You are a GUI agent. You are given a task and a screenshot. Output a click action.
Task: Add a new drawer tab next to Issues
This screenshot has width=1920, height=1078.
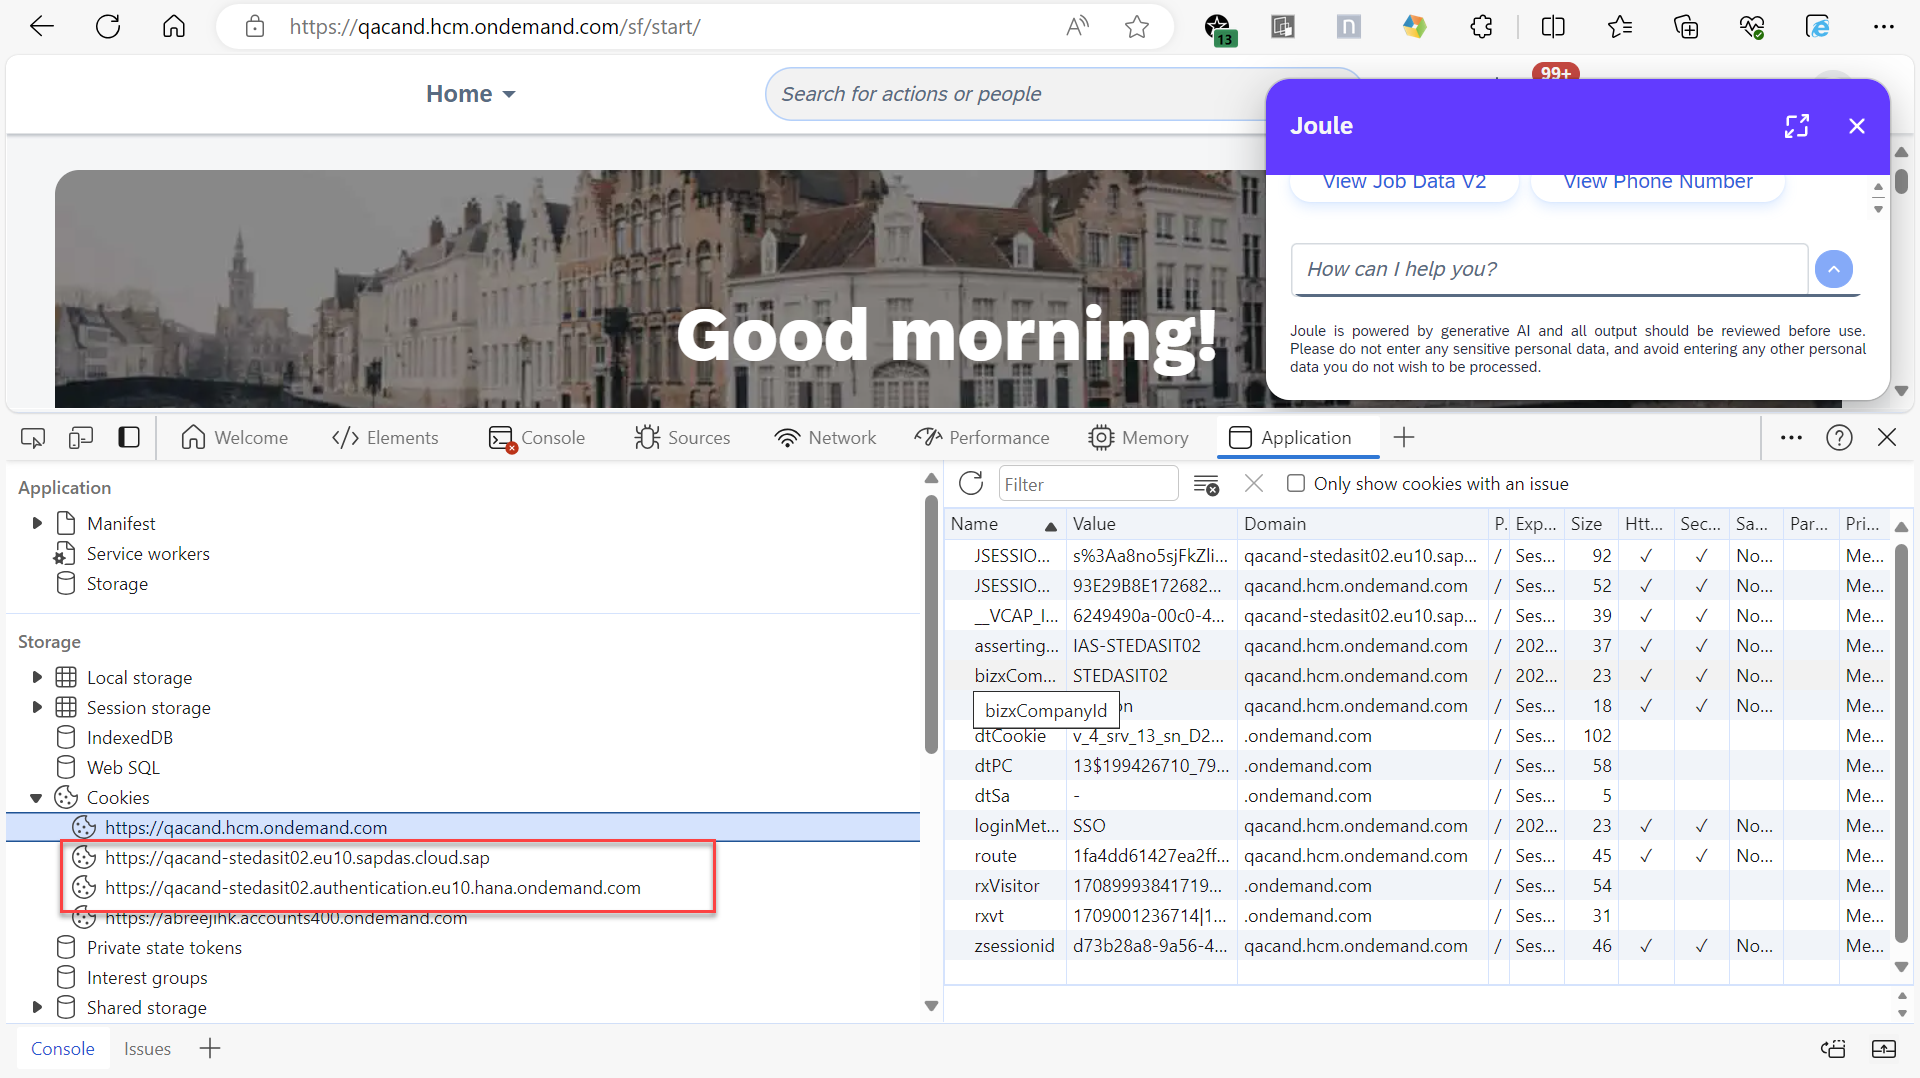click(x=210, y=1049)
